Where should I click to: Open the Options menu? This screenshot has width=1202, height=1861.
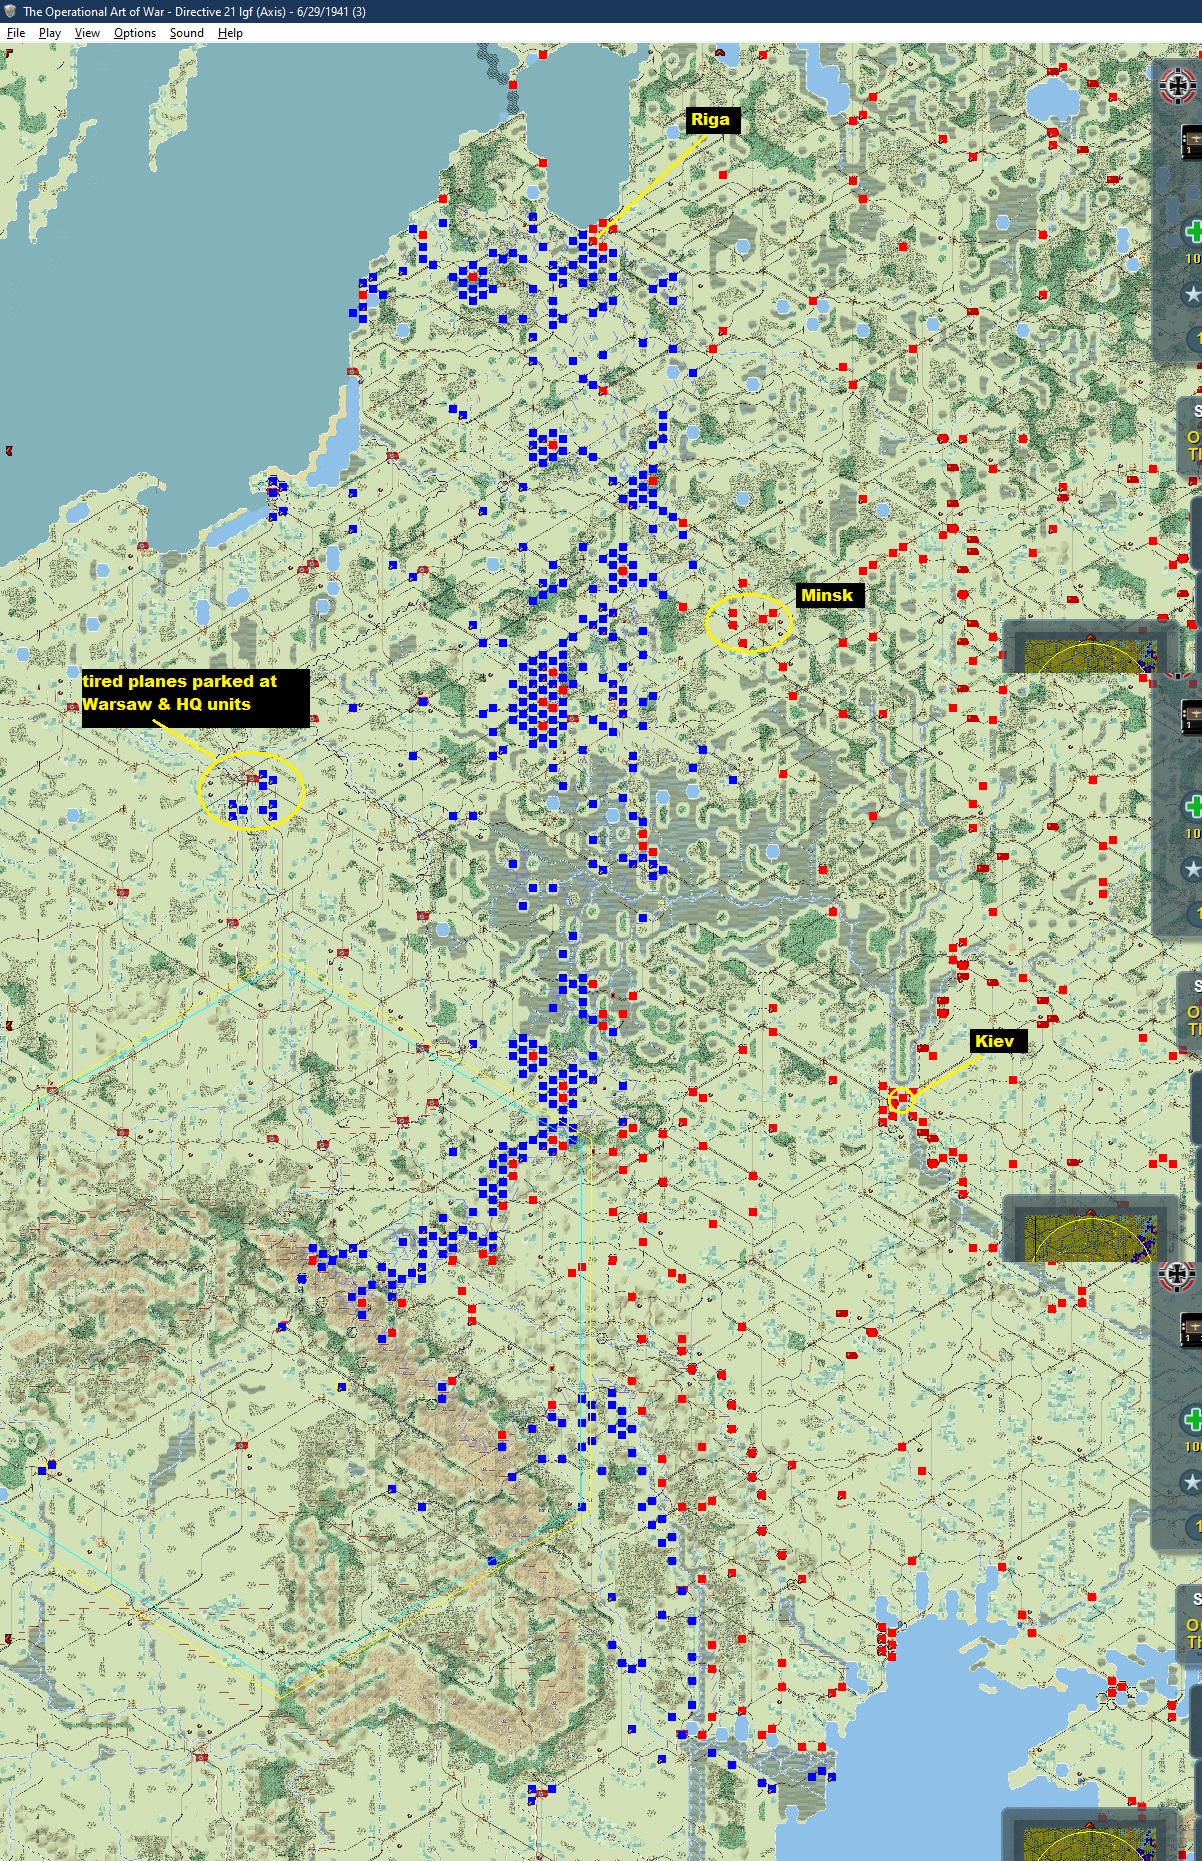[135, 33]
